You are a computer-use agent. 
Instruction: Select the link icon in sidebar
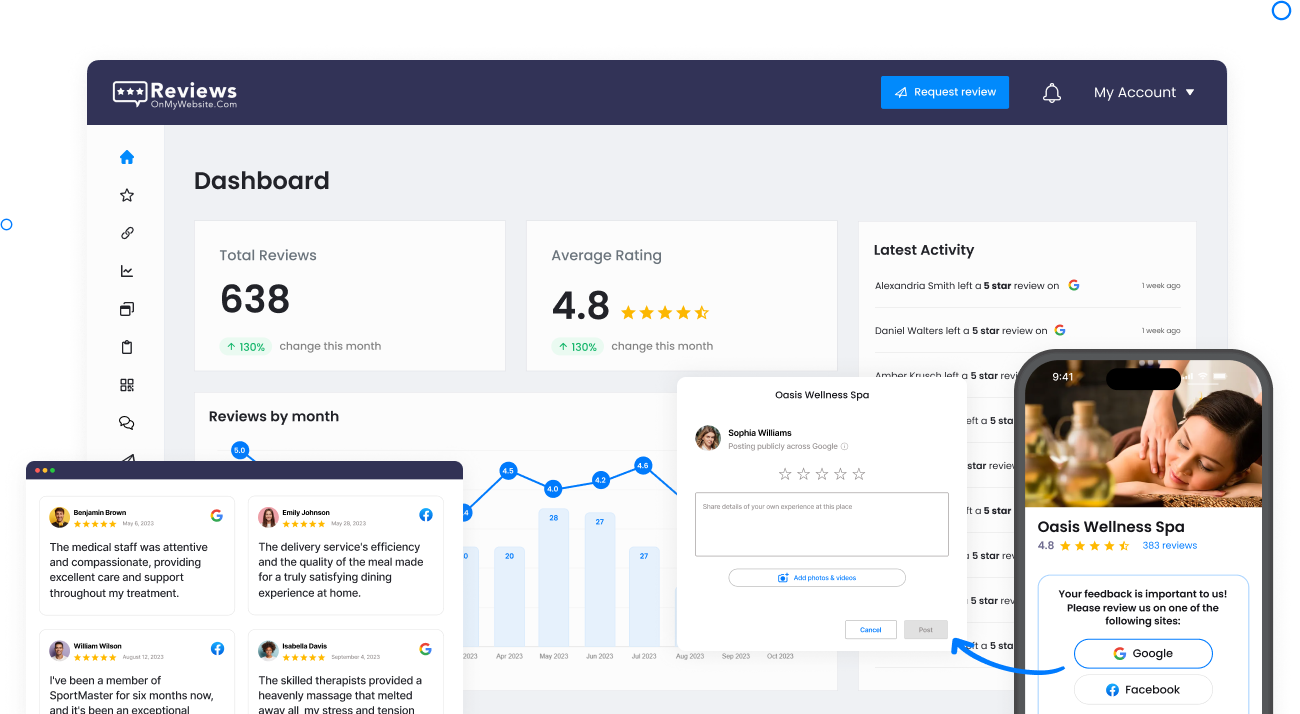click(127, 233)
